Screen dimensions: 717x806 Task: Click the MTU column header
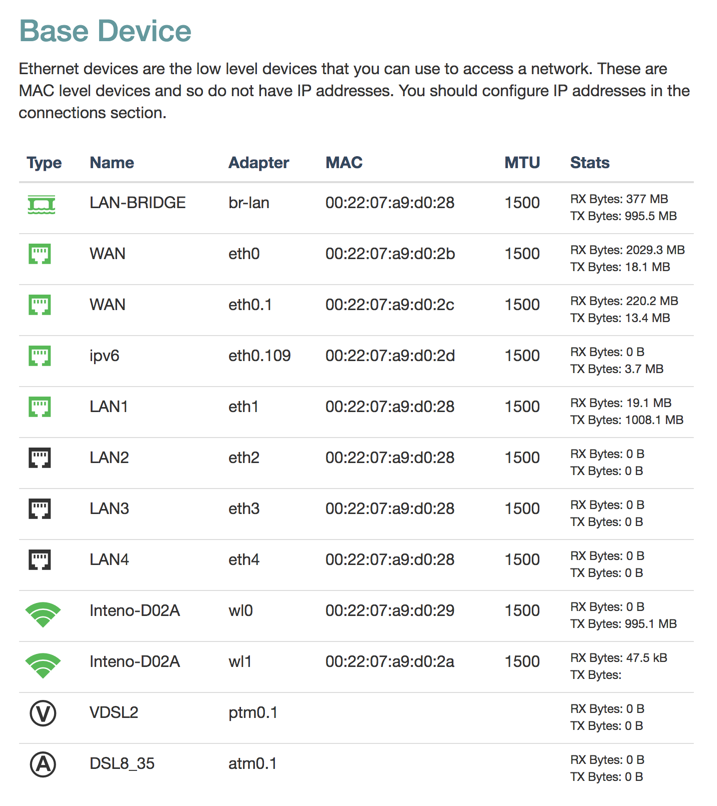pyautogui.click(x=522, y=163)
